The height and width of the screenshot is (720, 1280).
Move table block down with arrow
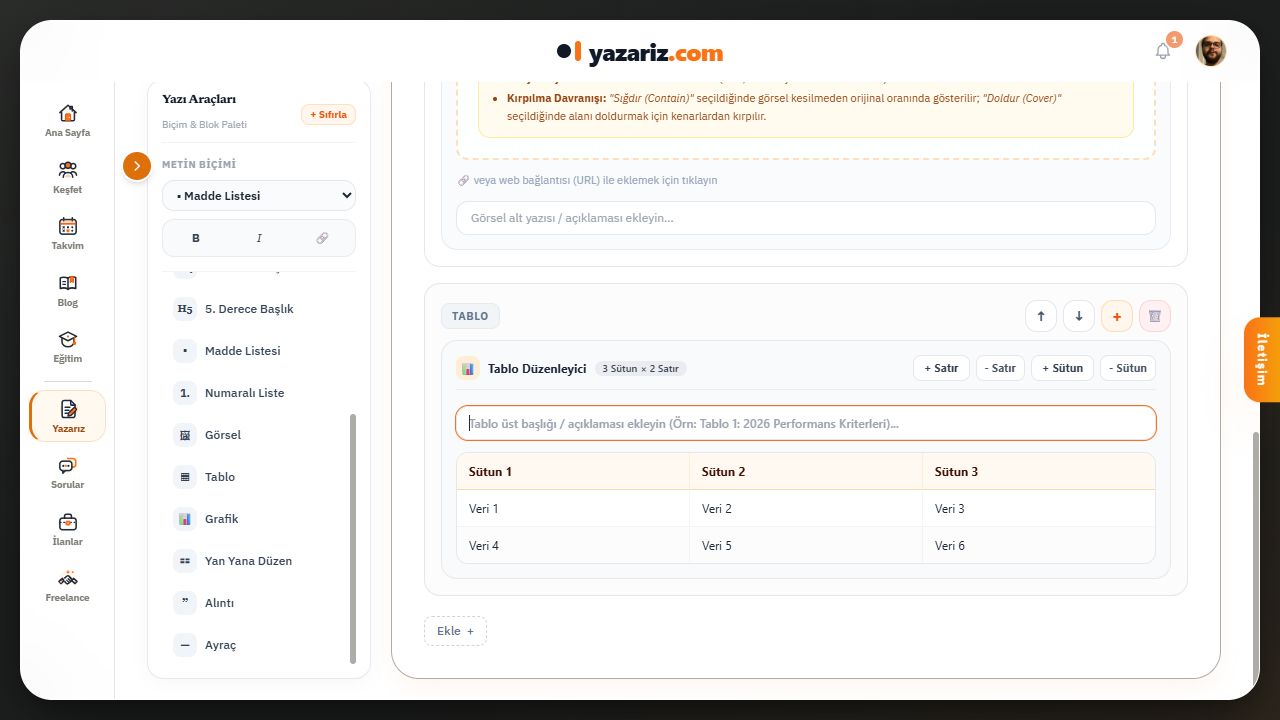[x=1079, y=316]
